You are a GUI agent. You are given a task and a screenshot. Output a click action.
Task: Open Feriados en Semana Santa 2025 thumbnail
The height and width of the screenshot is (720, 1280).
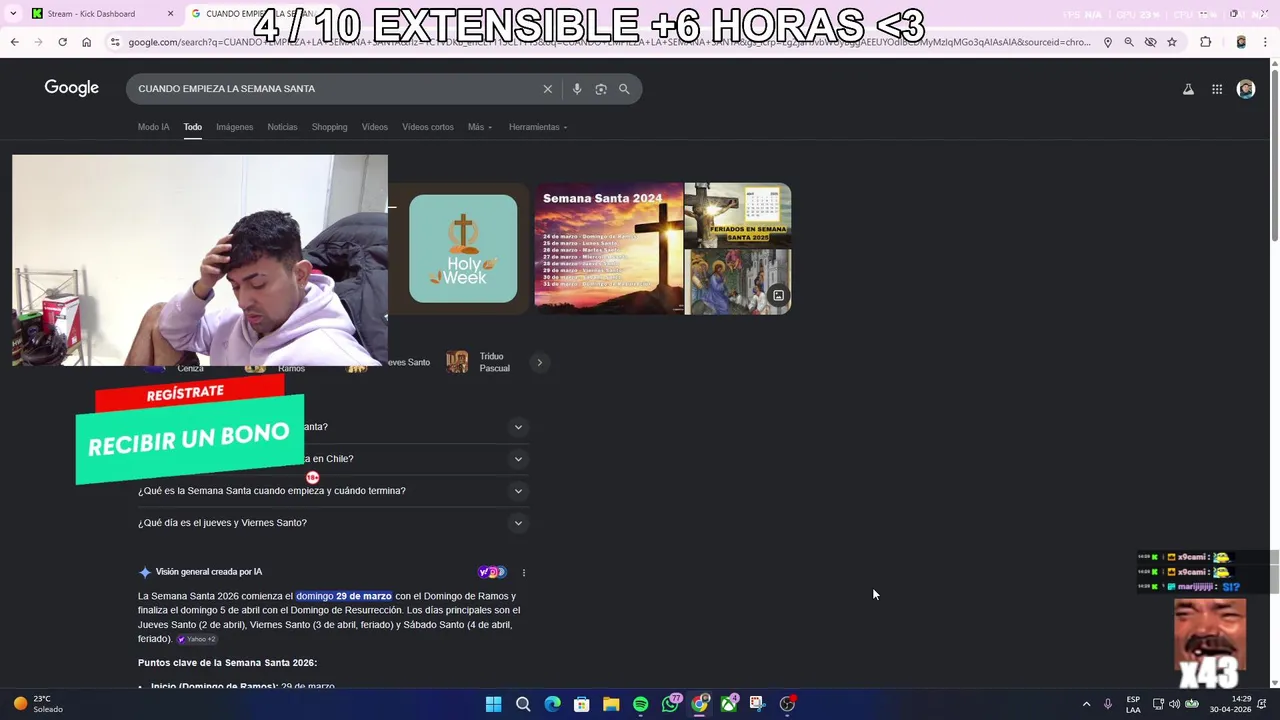coord(738,215)
